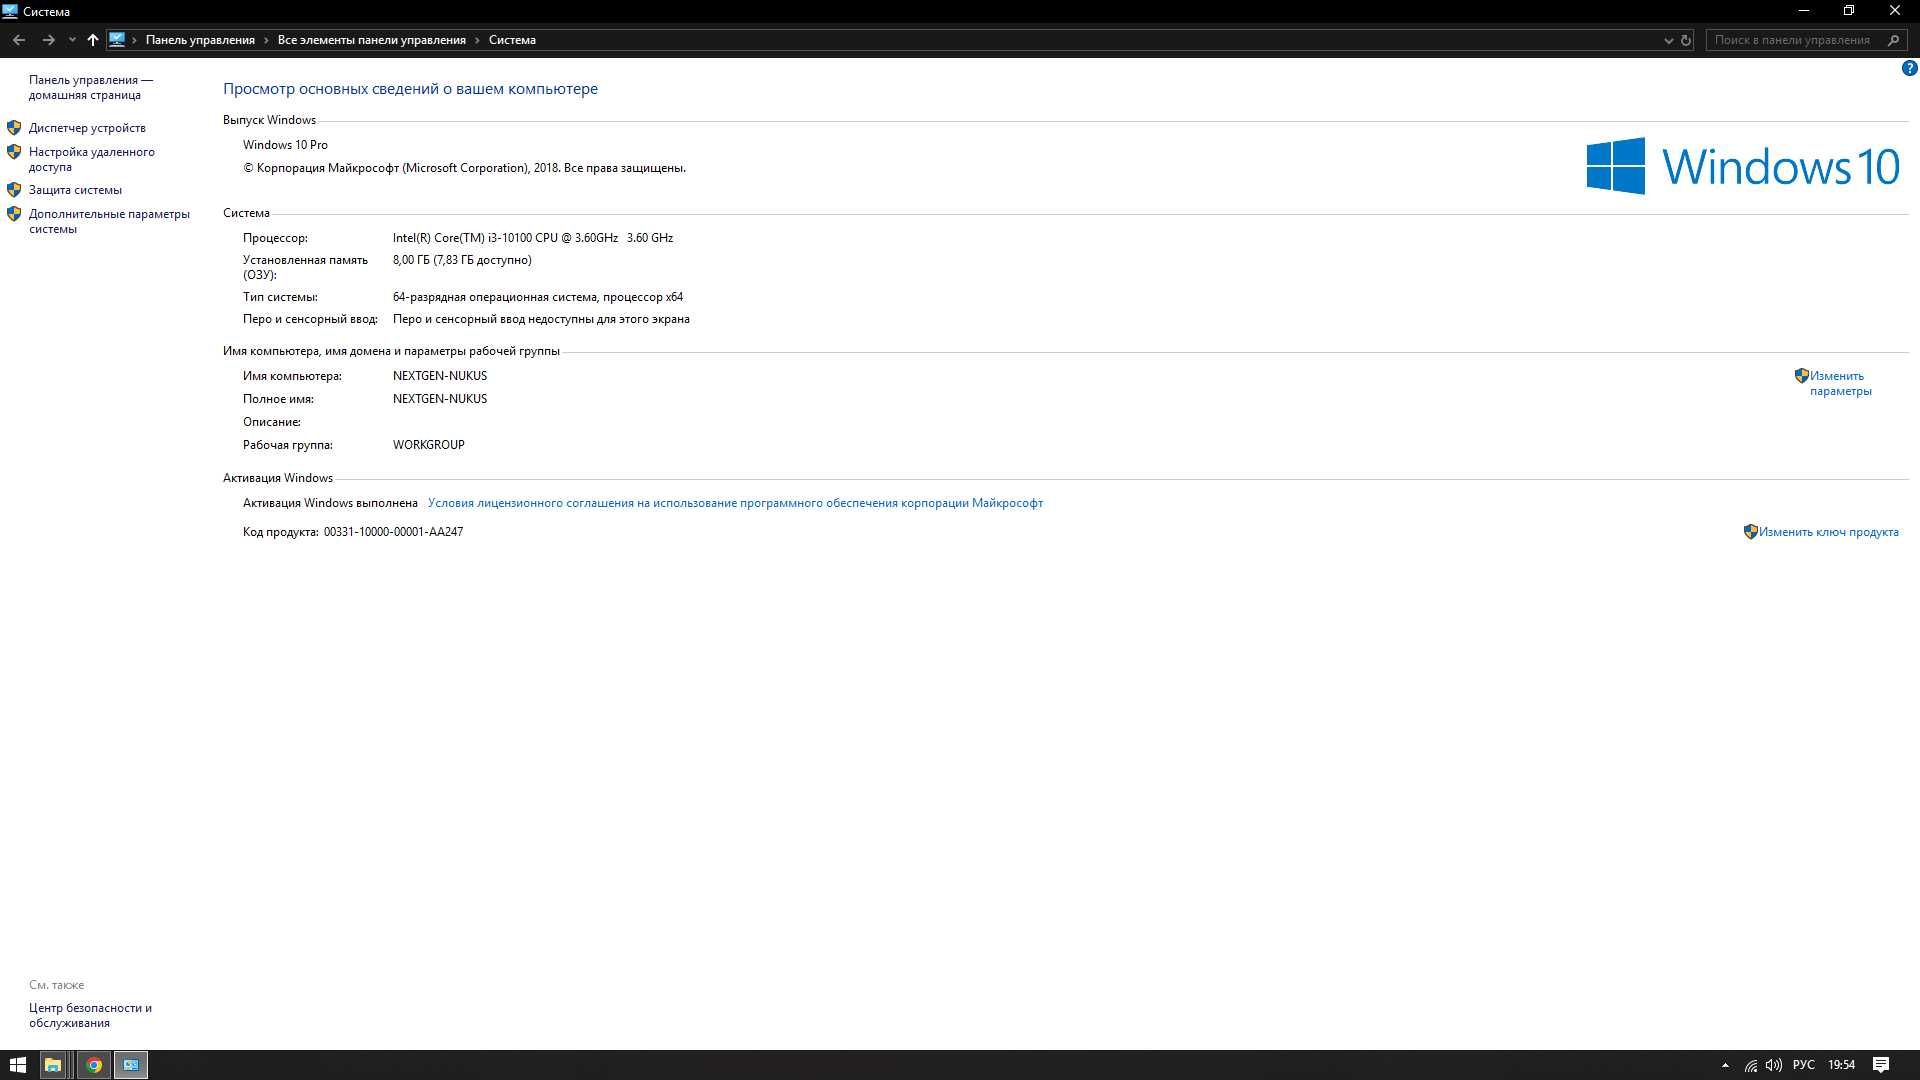Viewport: 1920px width, 1080px height.
Task: Click the Windows 10 Pro edition text
Action: tap(285, 145)
